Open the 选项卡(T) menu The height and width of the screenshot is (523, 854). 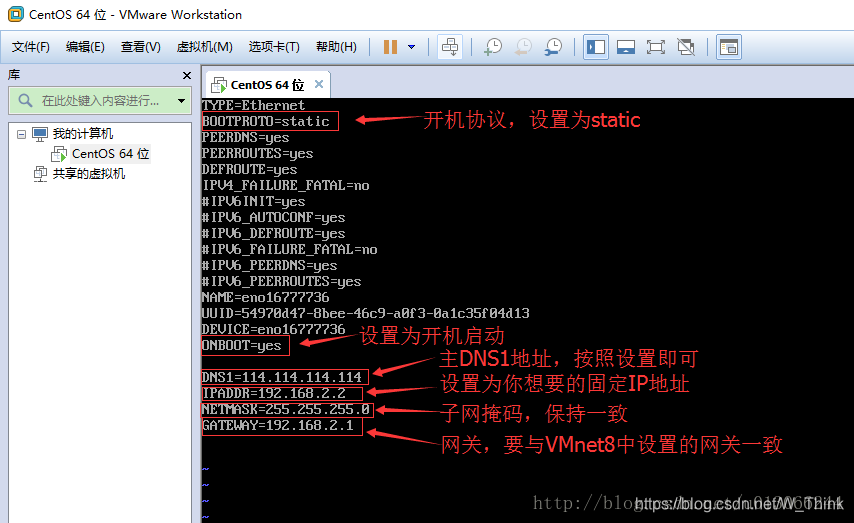click(274, 47)
